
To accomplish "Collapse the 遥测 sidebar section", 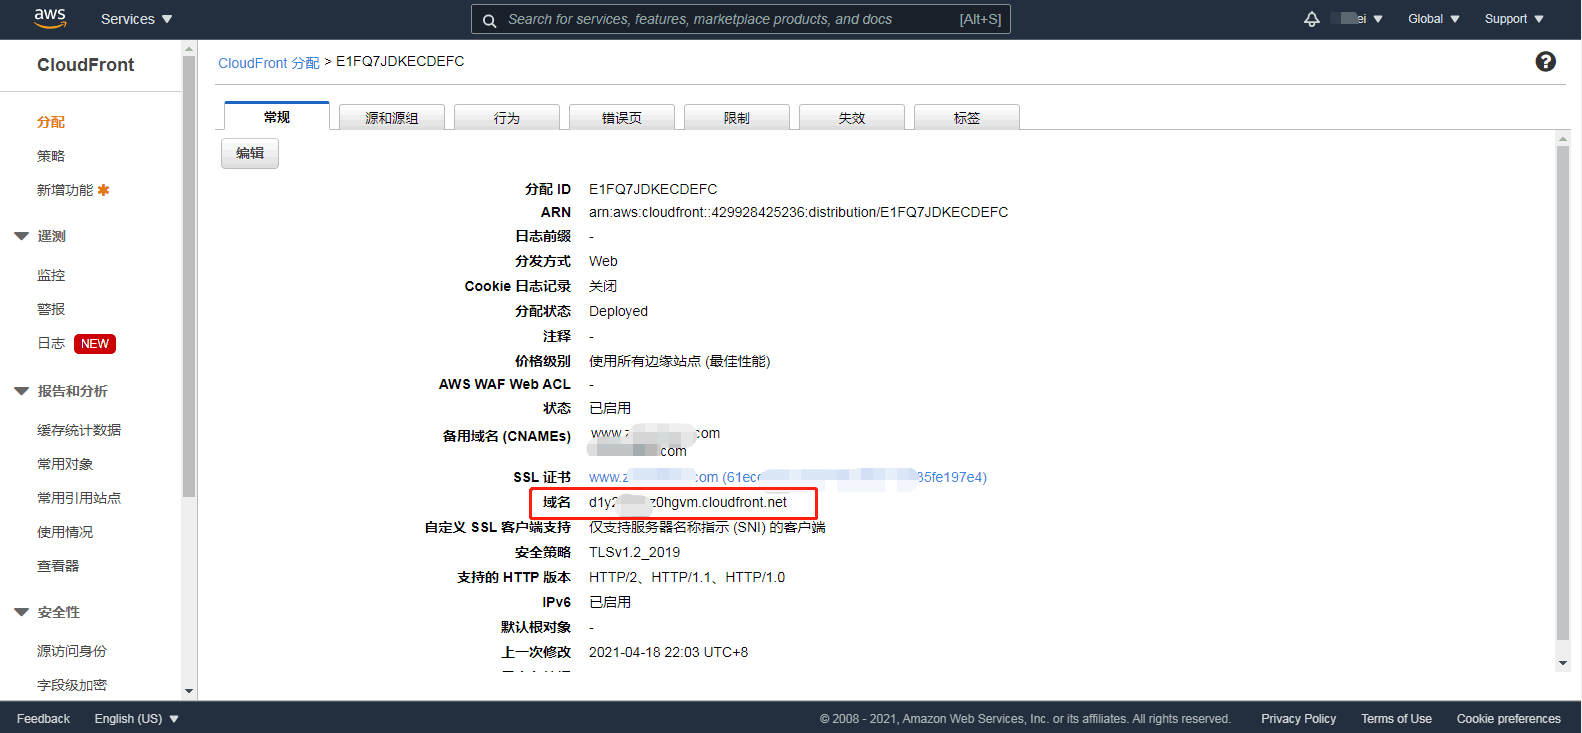I will click(x=21, y=237).
